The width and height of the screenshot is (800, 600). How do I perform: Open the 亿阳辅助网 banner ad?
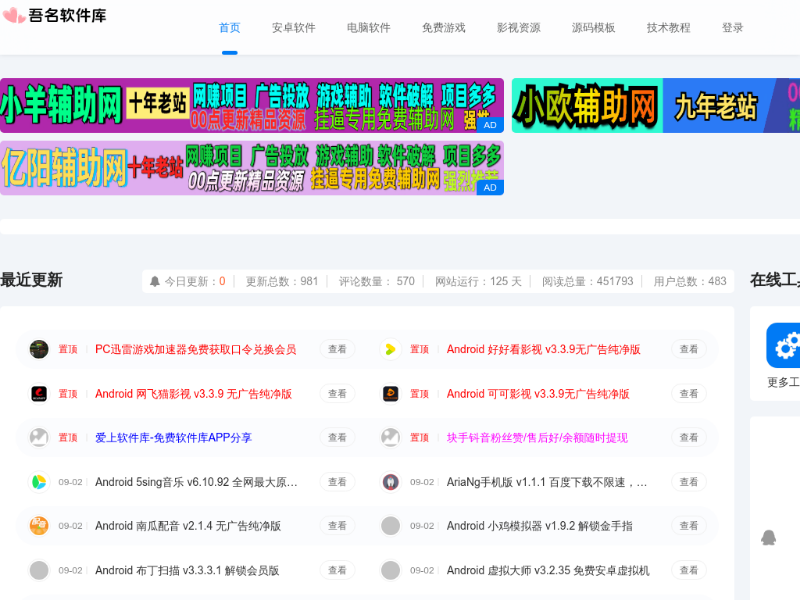coord(252,168)
